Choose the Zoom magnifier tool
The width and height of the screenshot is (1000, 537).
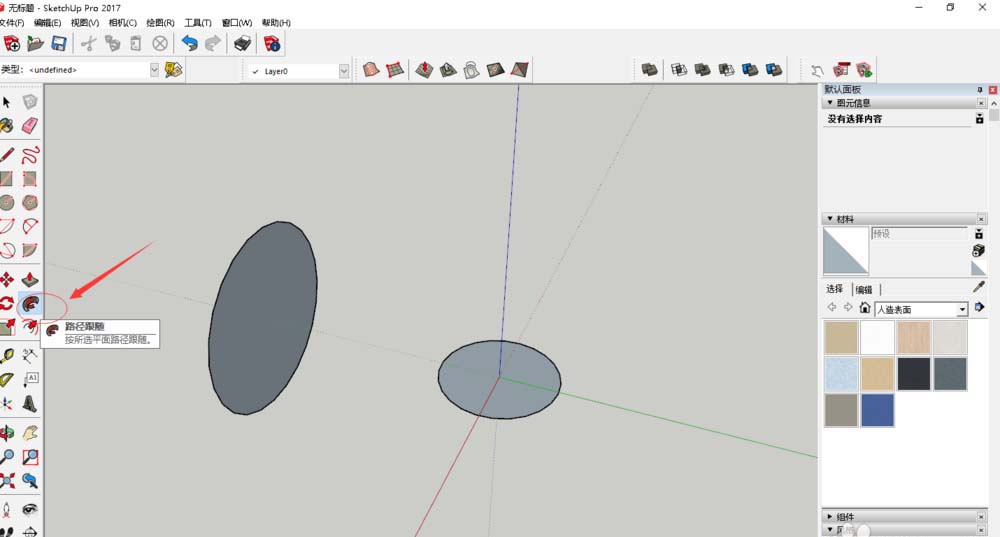[x=7, y=457]
